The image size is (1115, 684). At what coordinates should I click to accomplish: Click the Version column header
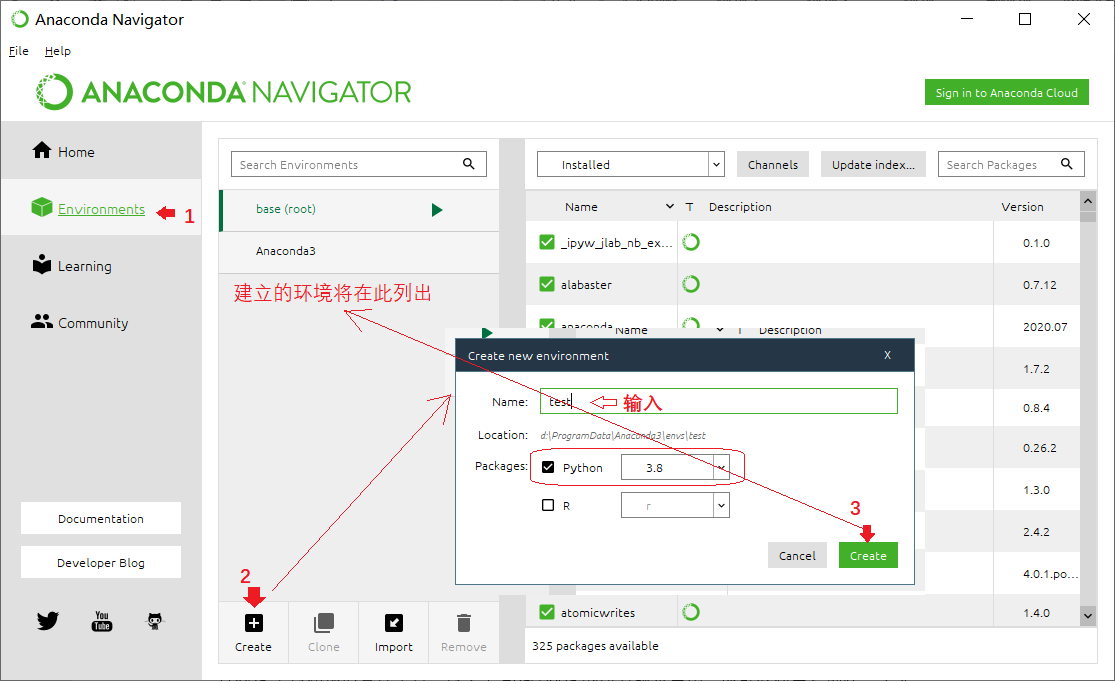pyautogui.click(x=1022, y=207)
